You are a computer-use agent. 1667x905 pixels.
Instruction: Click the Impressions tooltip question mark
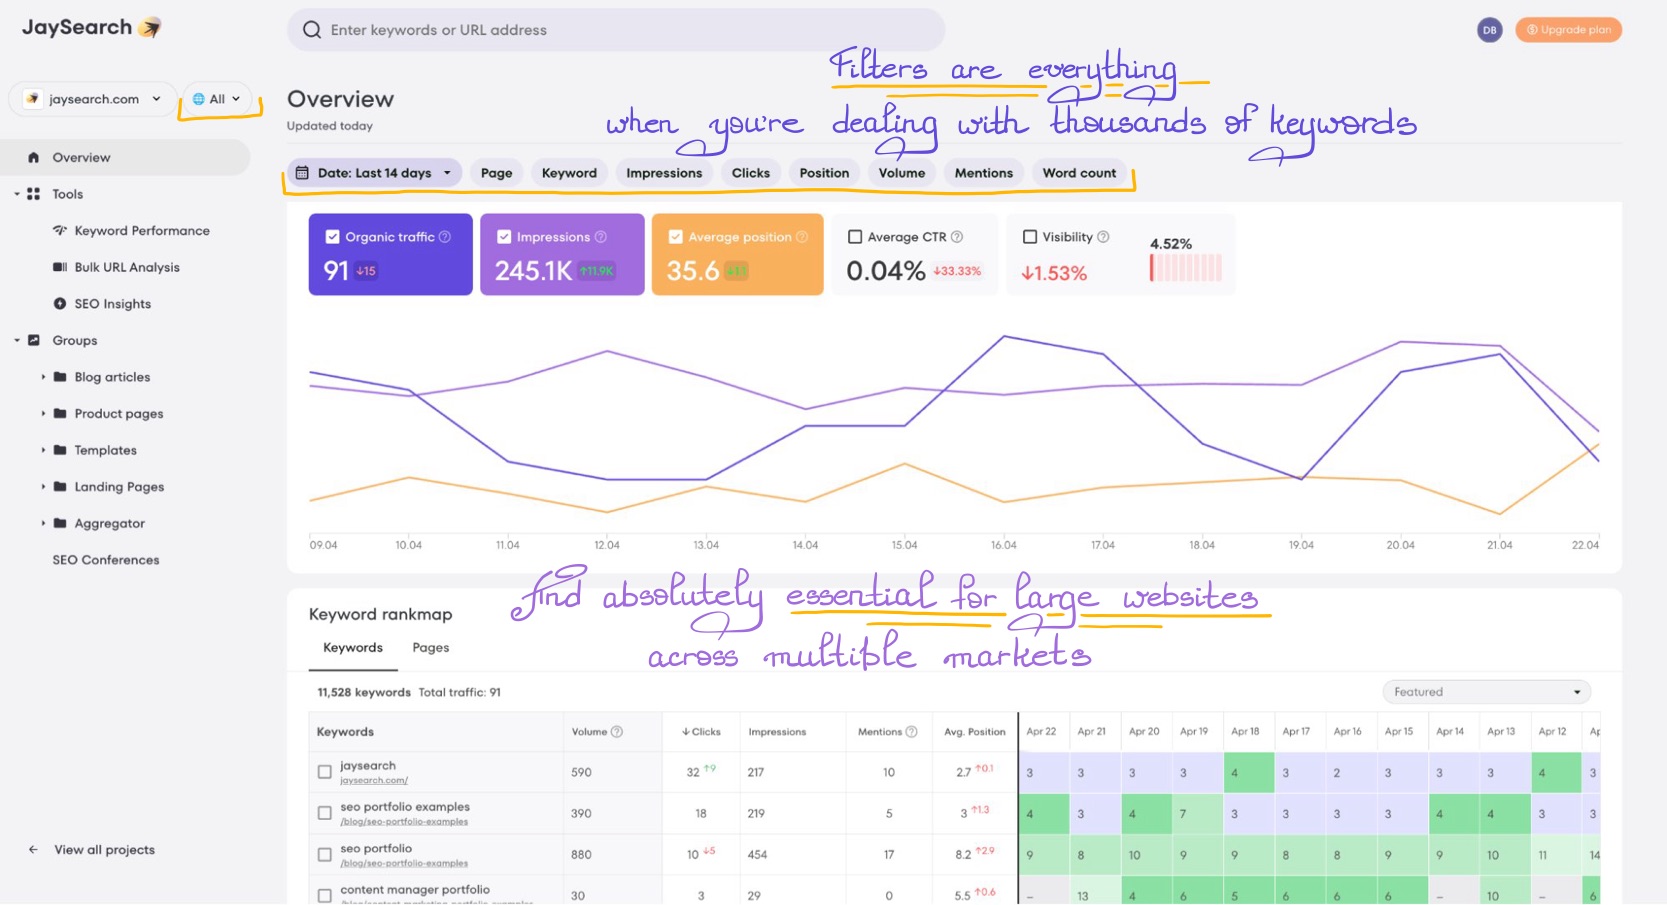coord(599,236)
